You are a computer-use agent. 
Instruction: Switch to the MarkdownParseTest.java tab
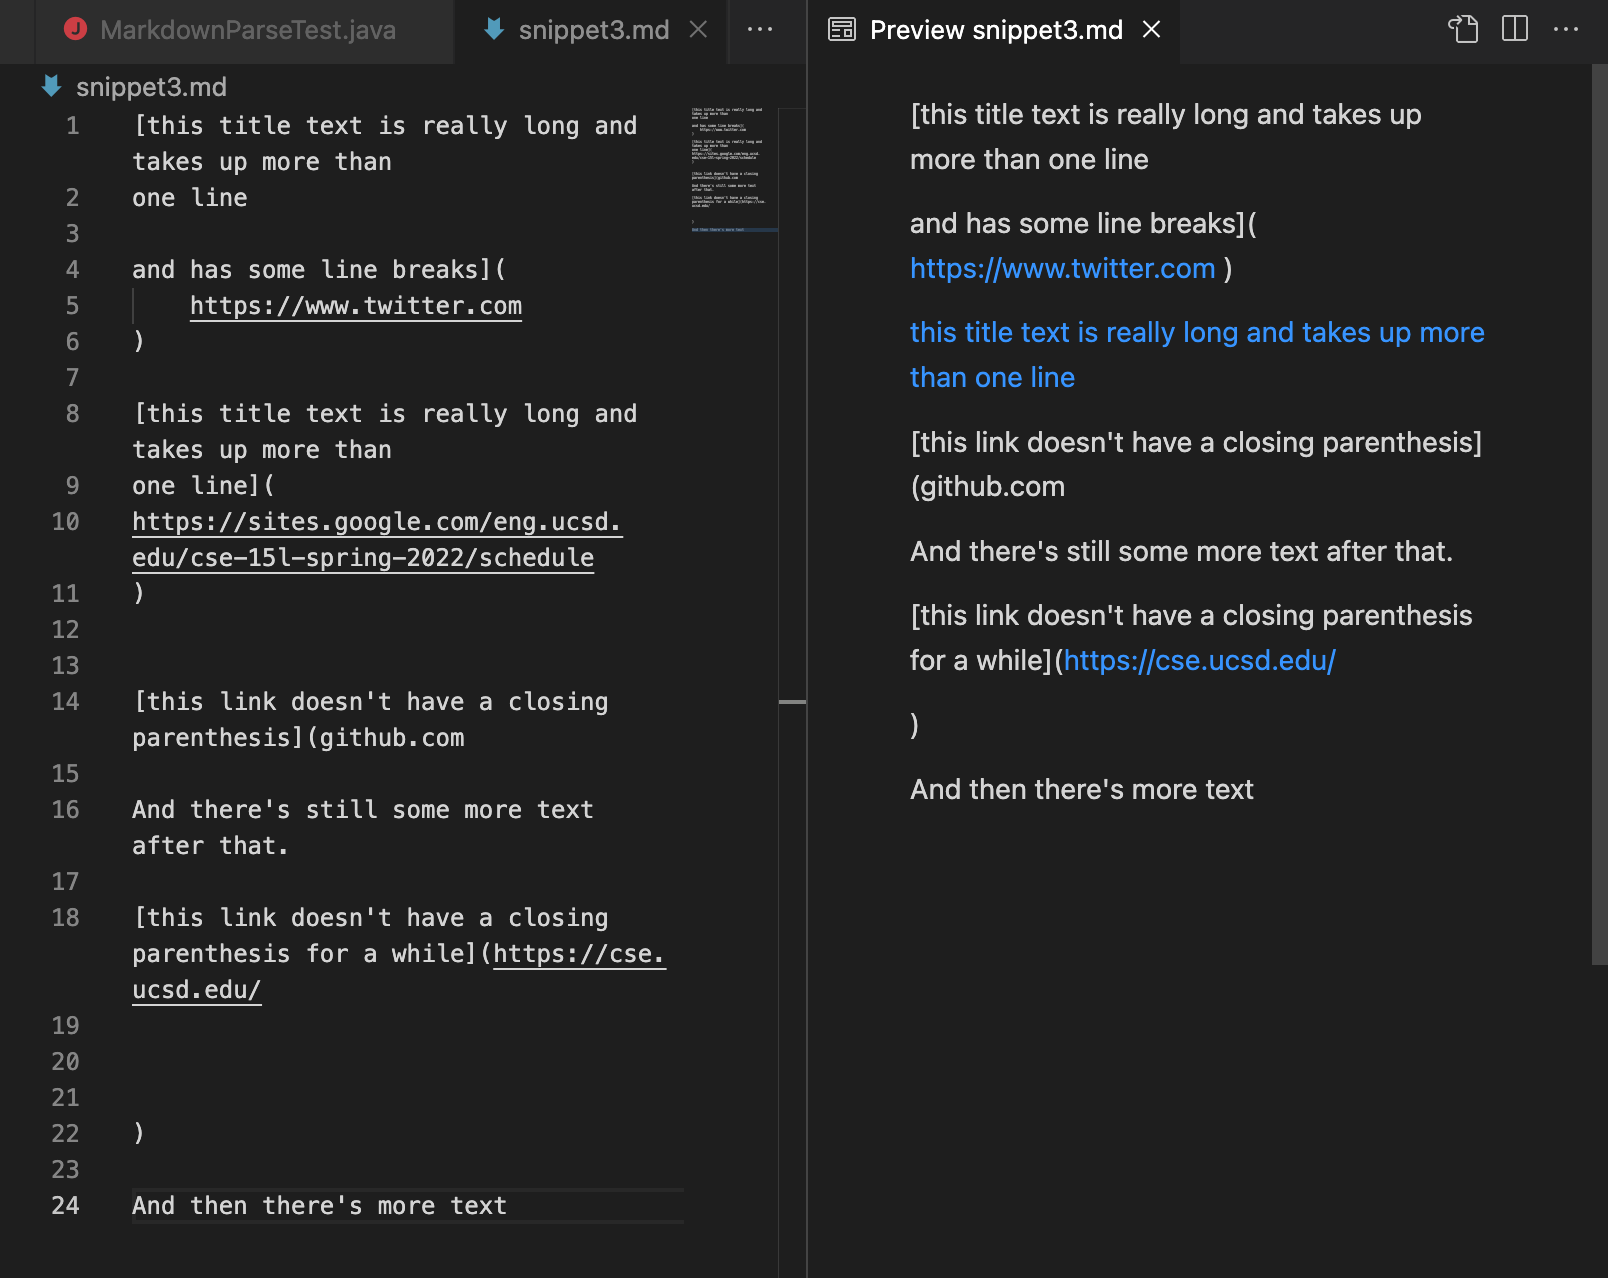click(x=230, y=30)
